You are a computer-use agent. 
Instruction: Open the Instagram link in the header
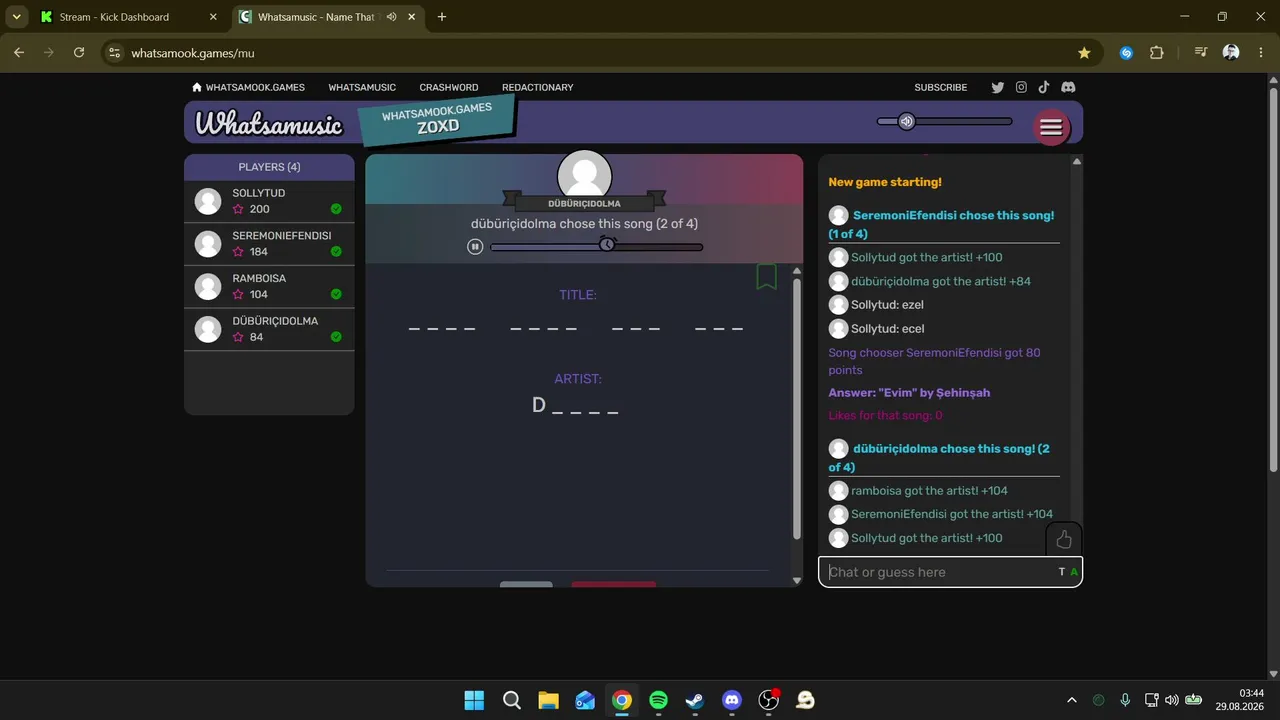[x=1021, y=87]
